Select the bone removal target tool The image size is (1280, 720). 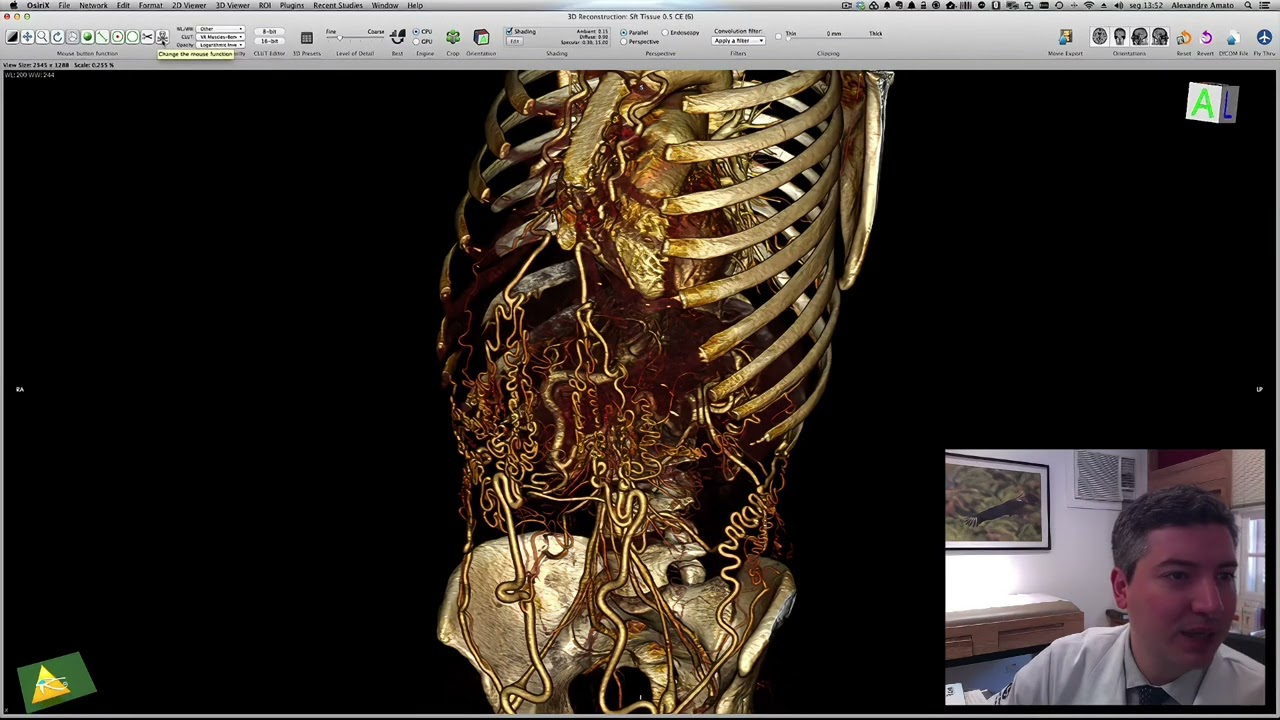117,37
